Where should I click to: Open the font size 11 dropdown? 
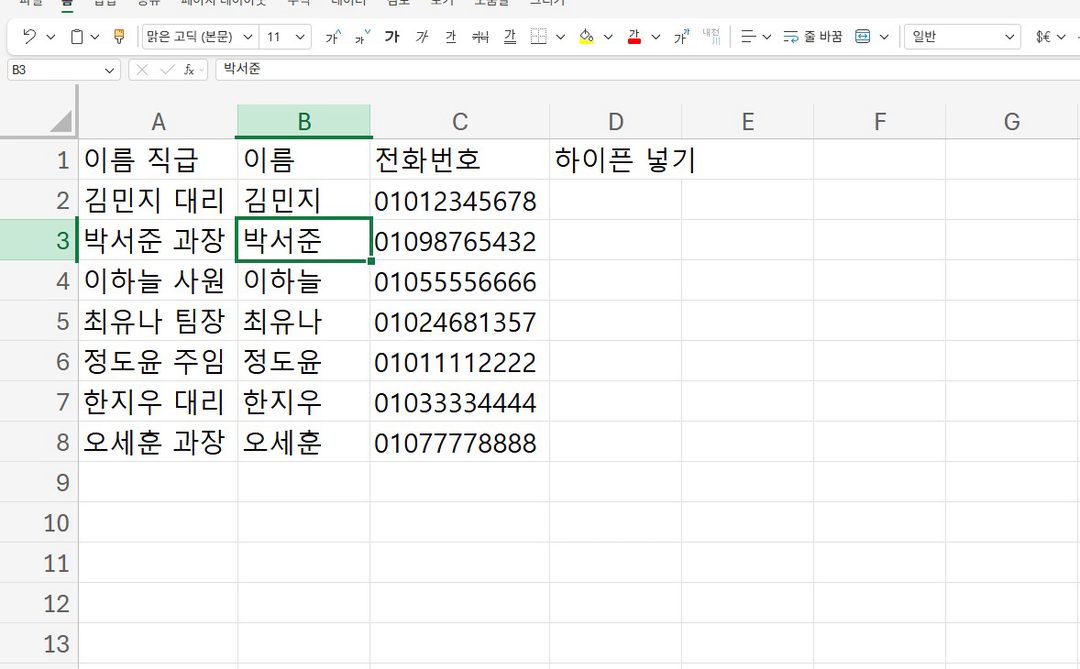pyautogui.click(x=300, y=37)
